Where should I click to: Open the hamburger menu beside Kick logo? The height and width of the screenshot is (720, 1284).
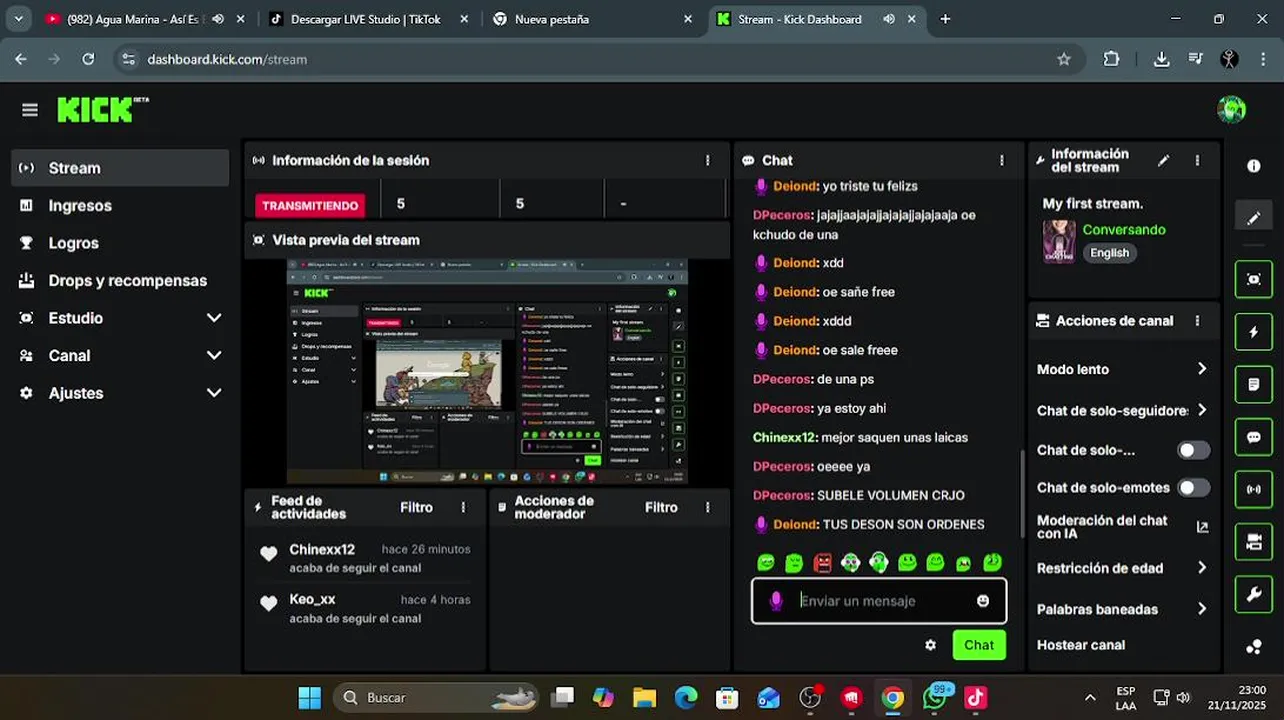[30, 110]
